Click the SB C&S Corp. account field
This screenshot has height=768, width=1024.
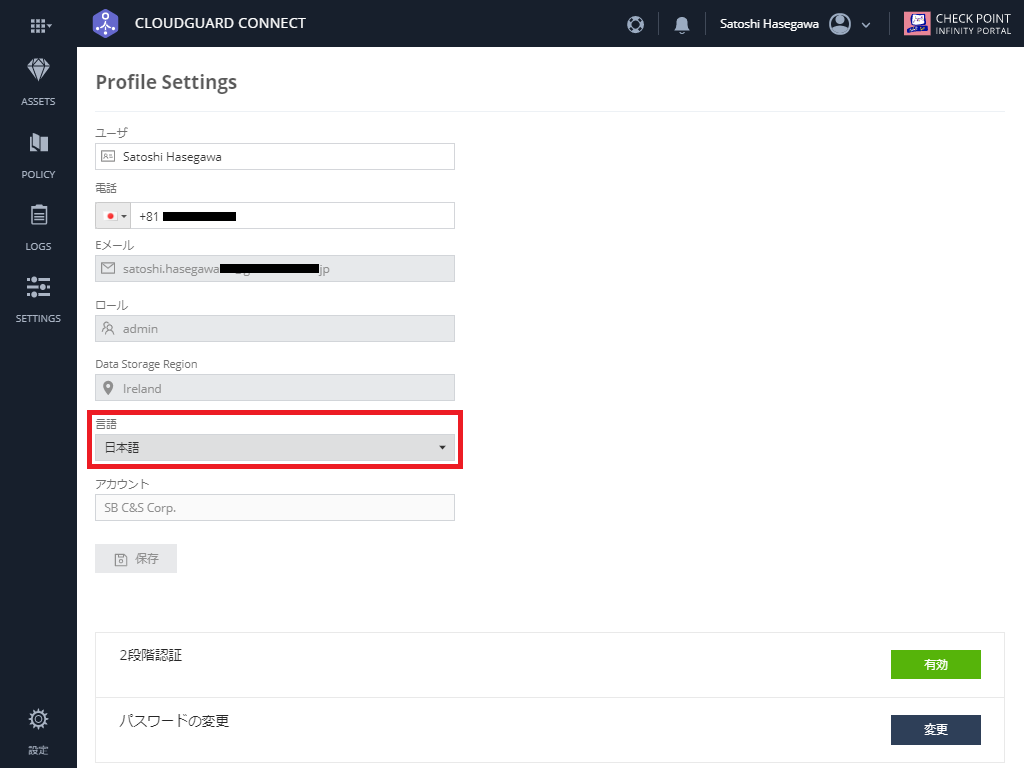tap(275, 507)
